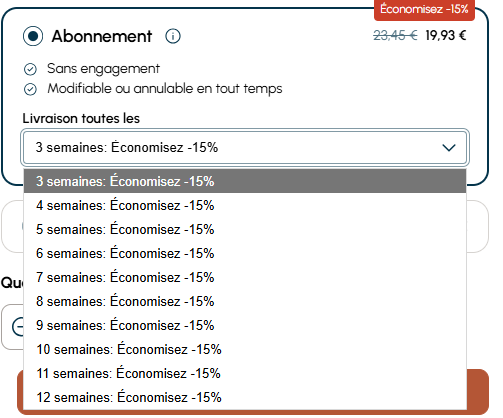503x418 pixels.
Task: Collapse the delivery frequency dropdown chevron
Action: (x=449, y=147)
